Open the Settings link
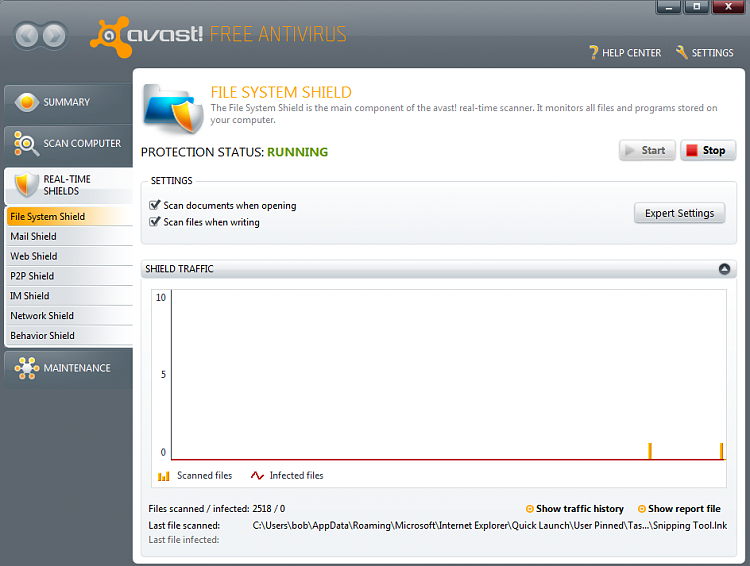Viewport: 750px width, 566px height. coord(704,53)
